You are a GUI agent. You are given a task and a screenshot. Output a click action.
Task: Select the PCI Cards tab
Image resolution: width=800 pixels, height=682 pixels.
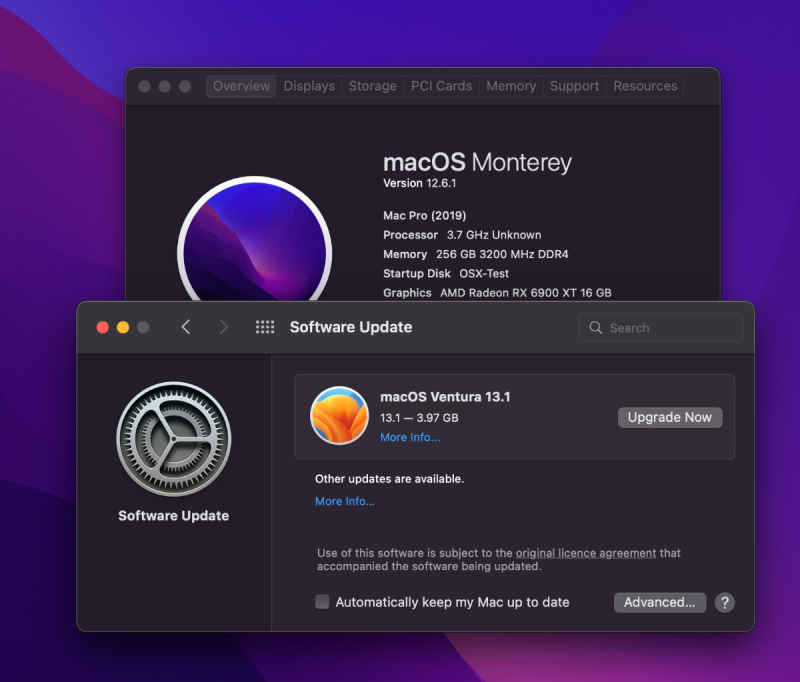click(x=441, y=86)
